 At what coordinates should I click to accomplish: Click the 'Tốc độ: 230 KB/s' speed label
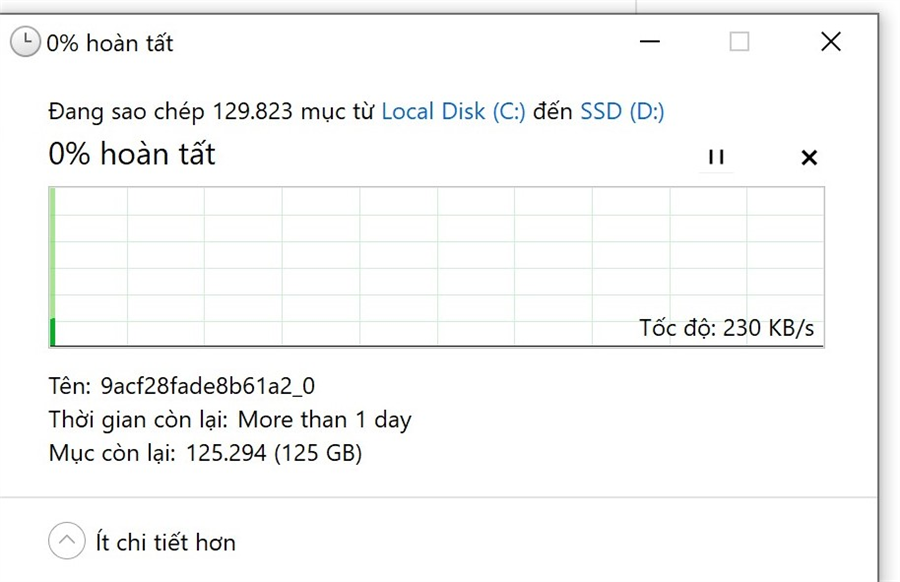(727, 328)
